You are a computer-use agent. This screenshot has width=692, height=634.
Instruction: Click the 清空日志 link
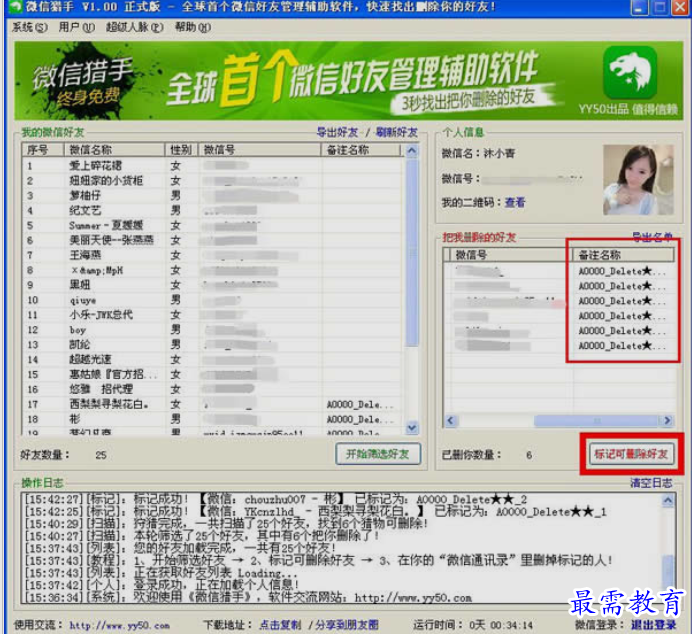coord(651,483)
